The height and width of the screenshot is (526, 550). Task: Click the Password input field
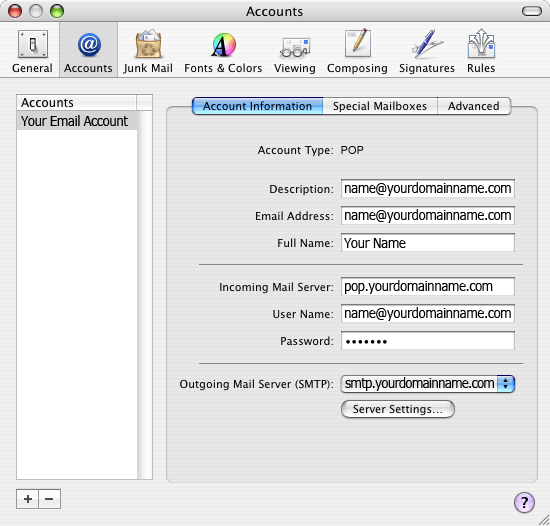pyautogui.click(x=428, y=341)
